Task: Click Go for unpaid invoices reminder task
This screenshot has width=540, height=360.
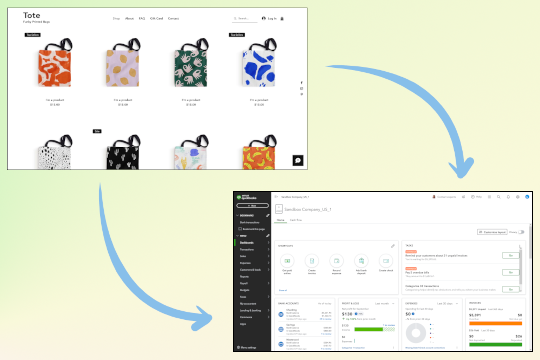Action: [511, 256]
